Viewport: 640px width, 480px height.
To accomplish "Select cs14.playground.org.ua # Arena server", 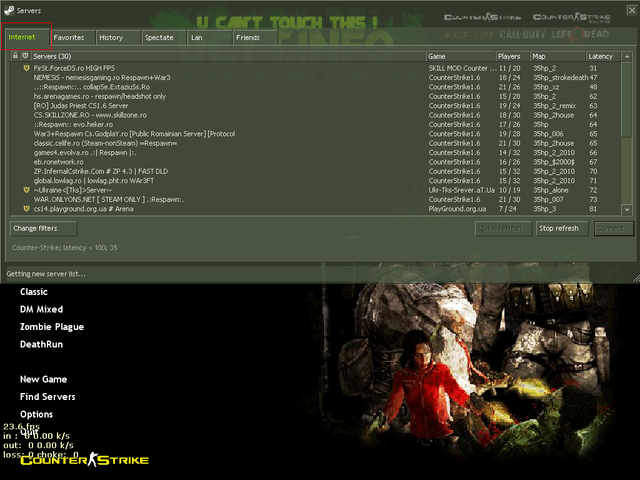I will 316,209.
